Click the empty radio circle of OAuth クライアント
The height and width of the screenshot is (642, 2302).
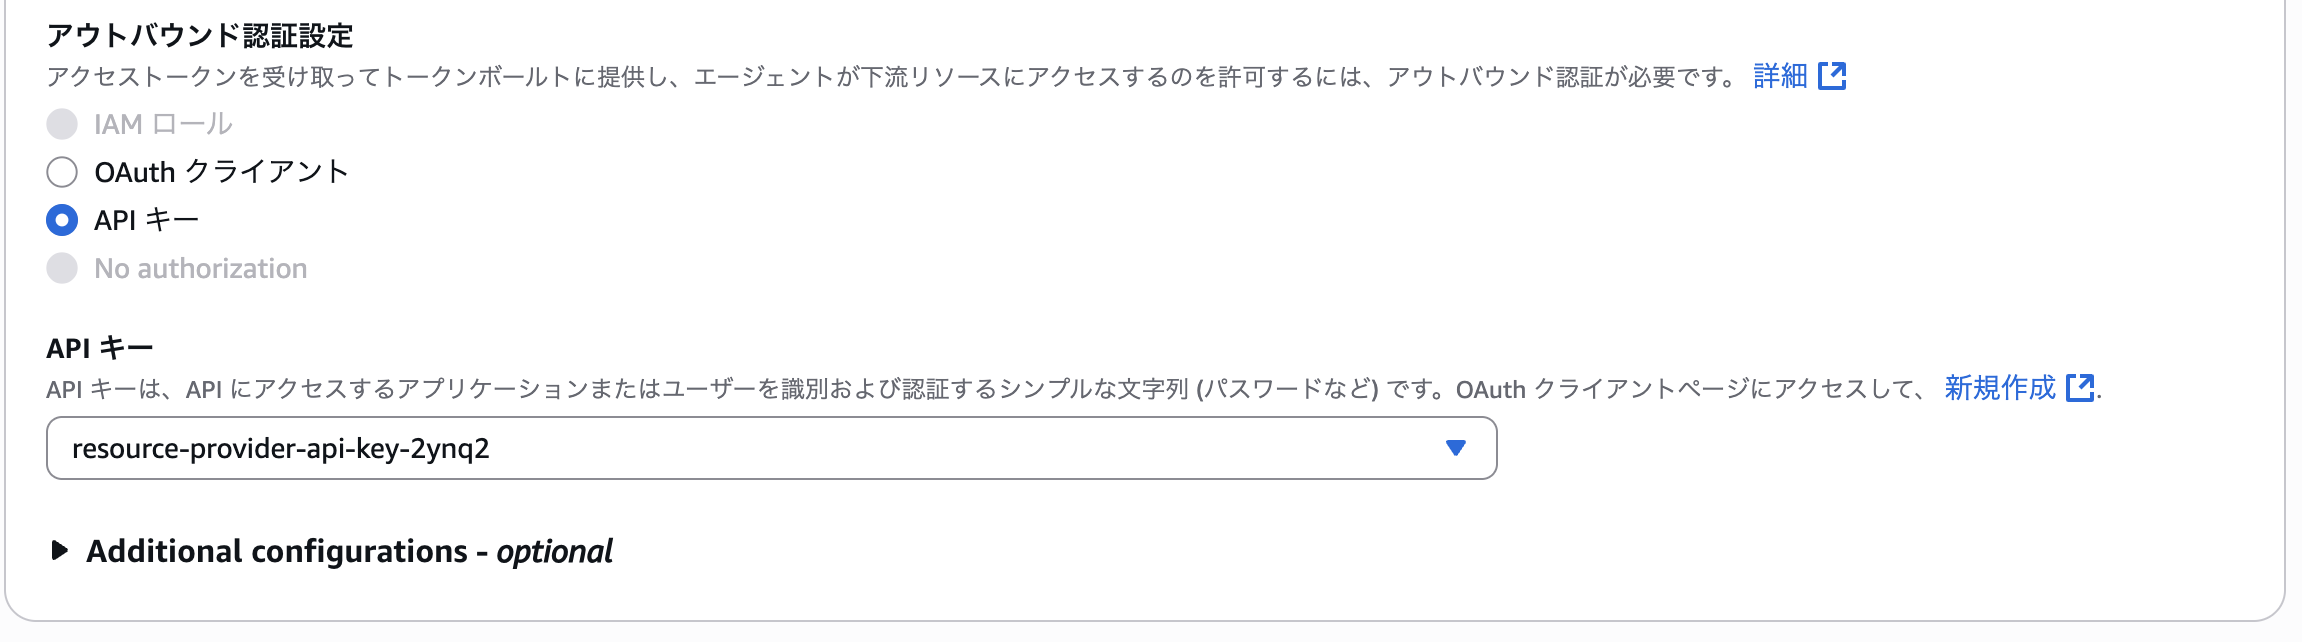[62, 171]
